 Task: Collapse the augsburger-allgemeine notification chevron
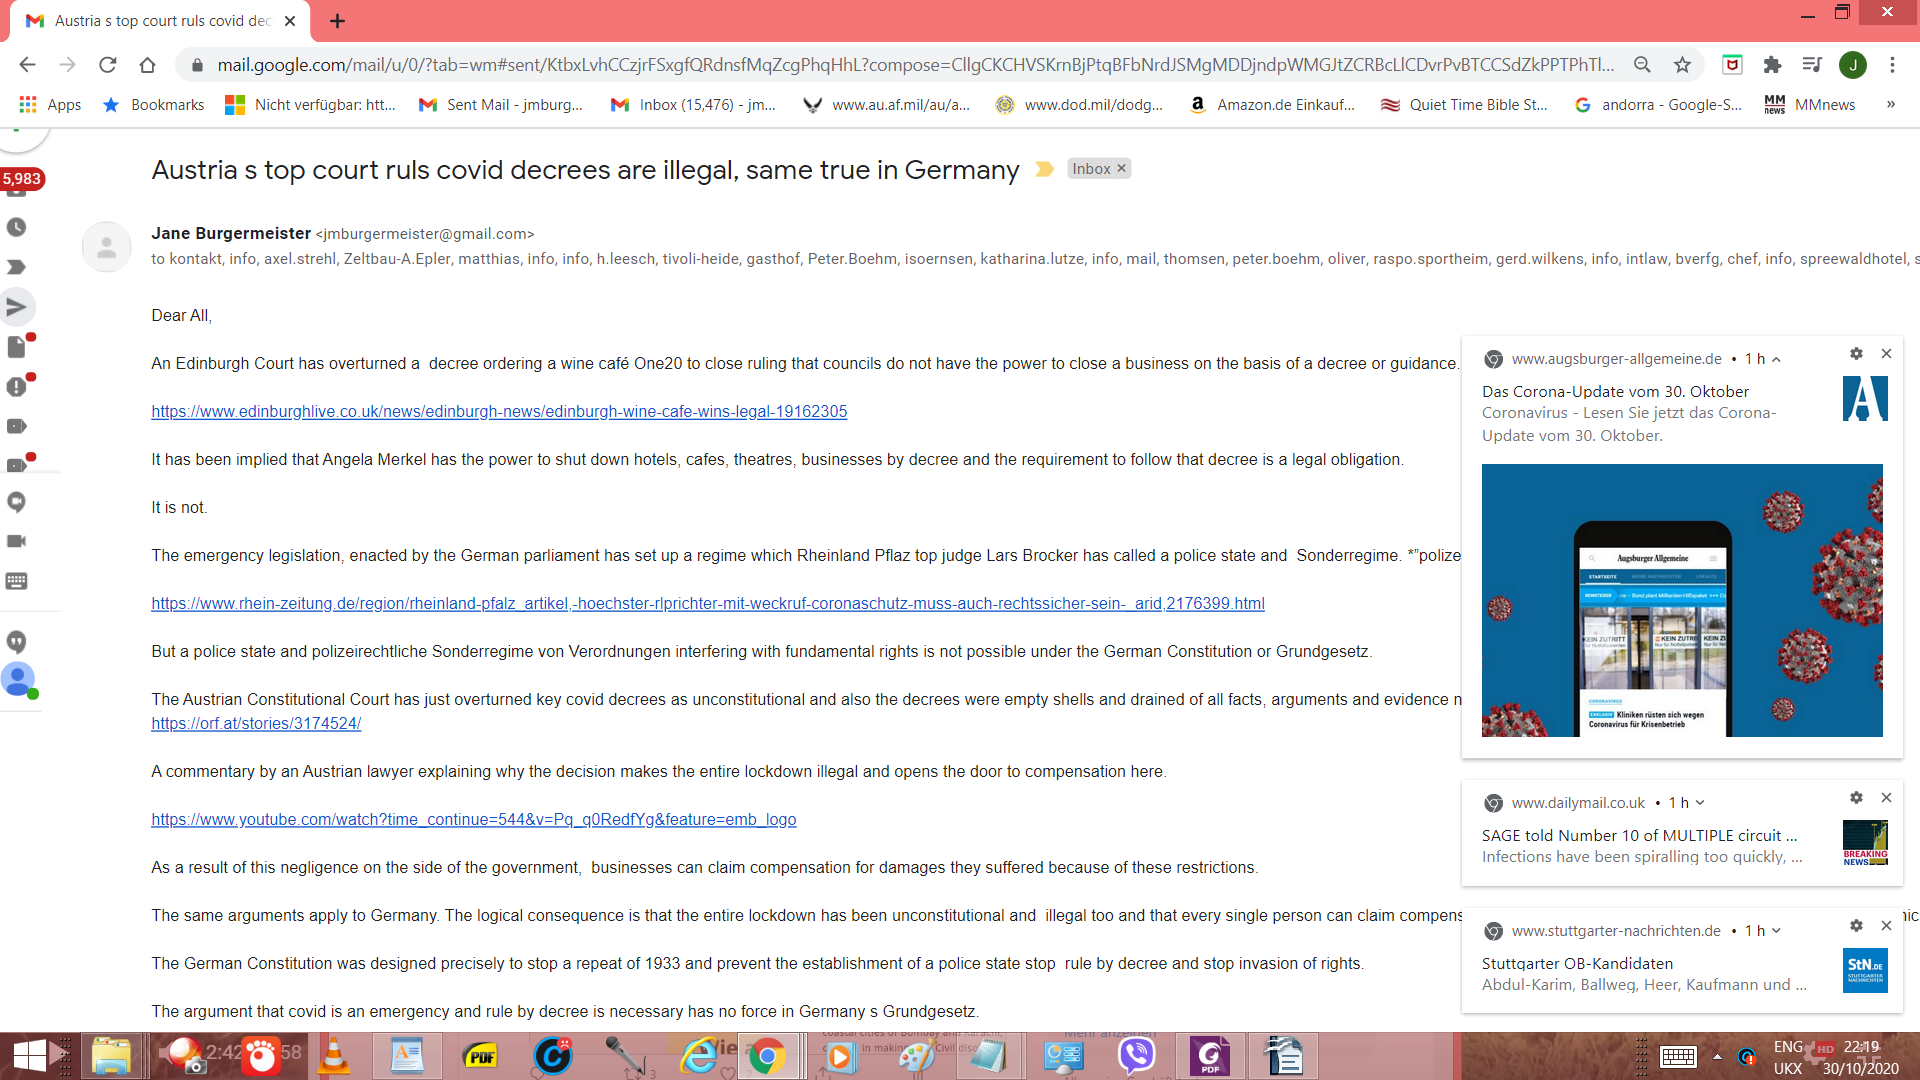coord(1776,360)
